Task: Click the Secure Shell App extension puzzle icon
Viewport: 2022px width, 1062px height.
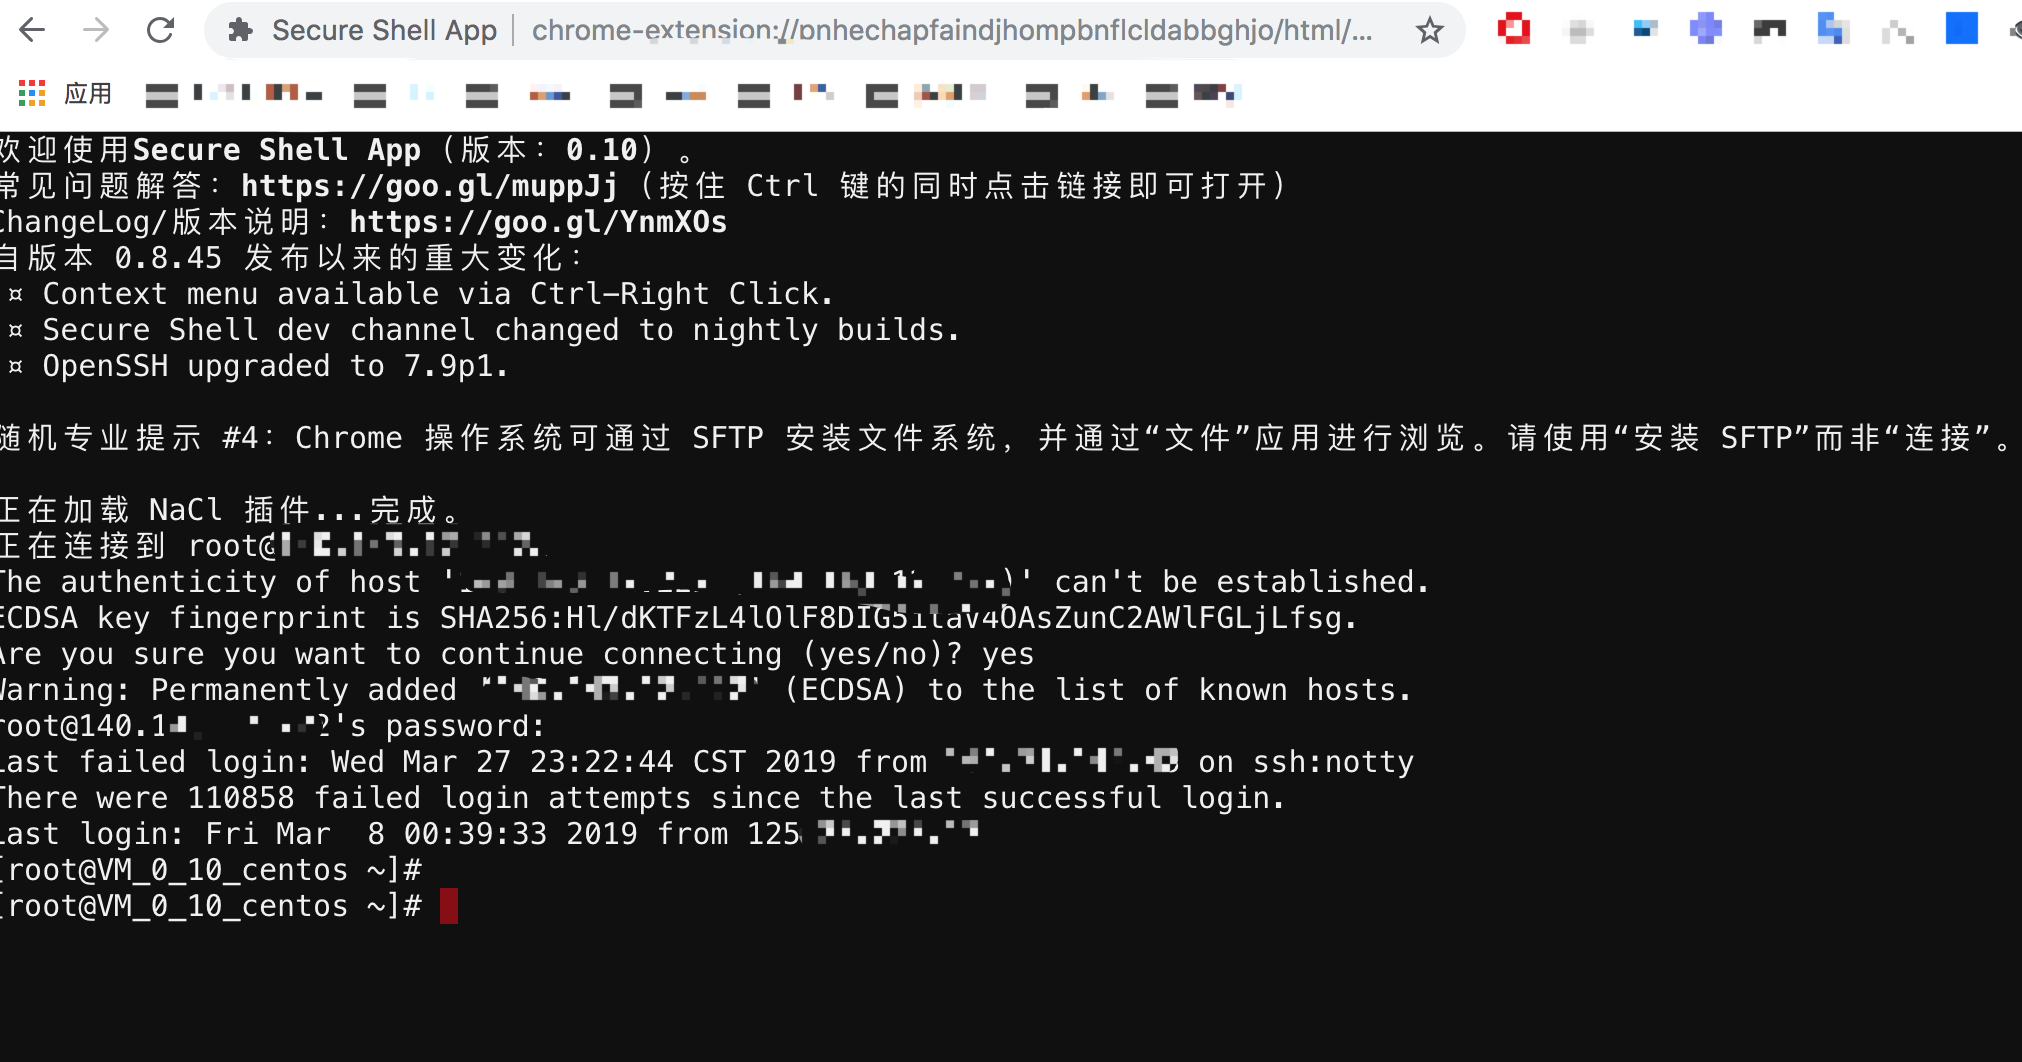Action: (240, 30)
